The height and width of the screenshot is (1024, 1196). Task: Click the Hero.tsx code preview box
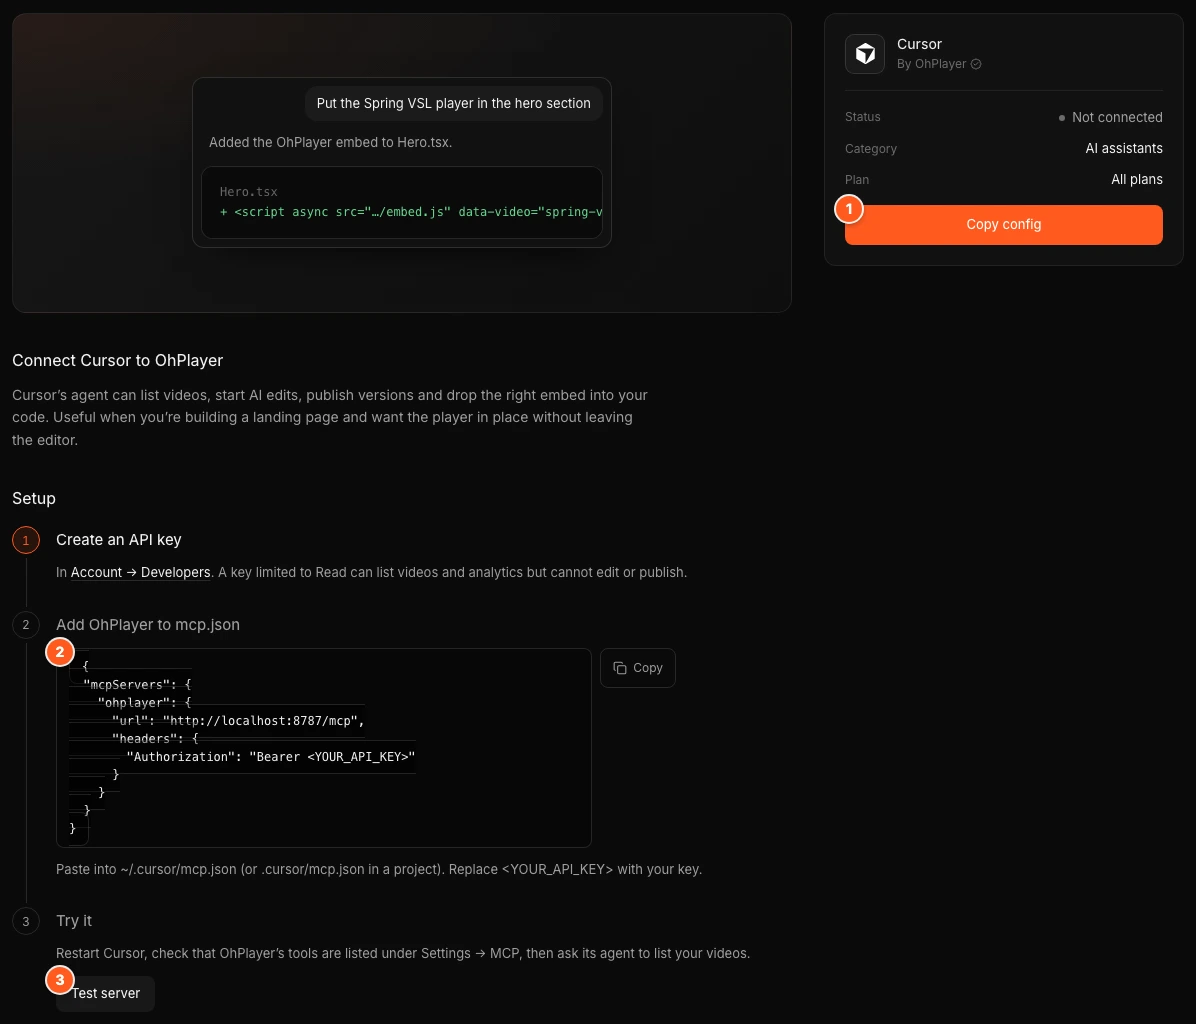(x=402, y=202)
